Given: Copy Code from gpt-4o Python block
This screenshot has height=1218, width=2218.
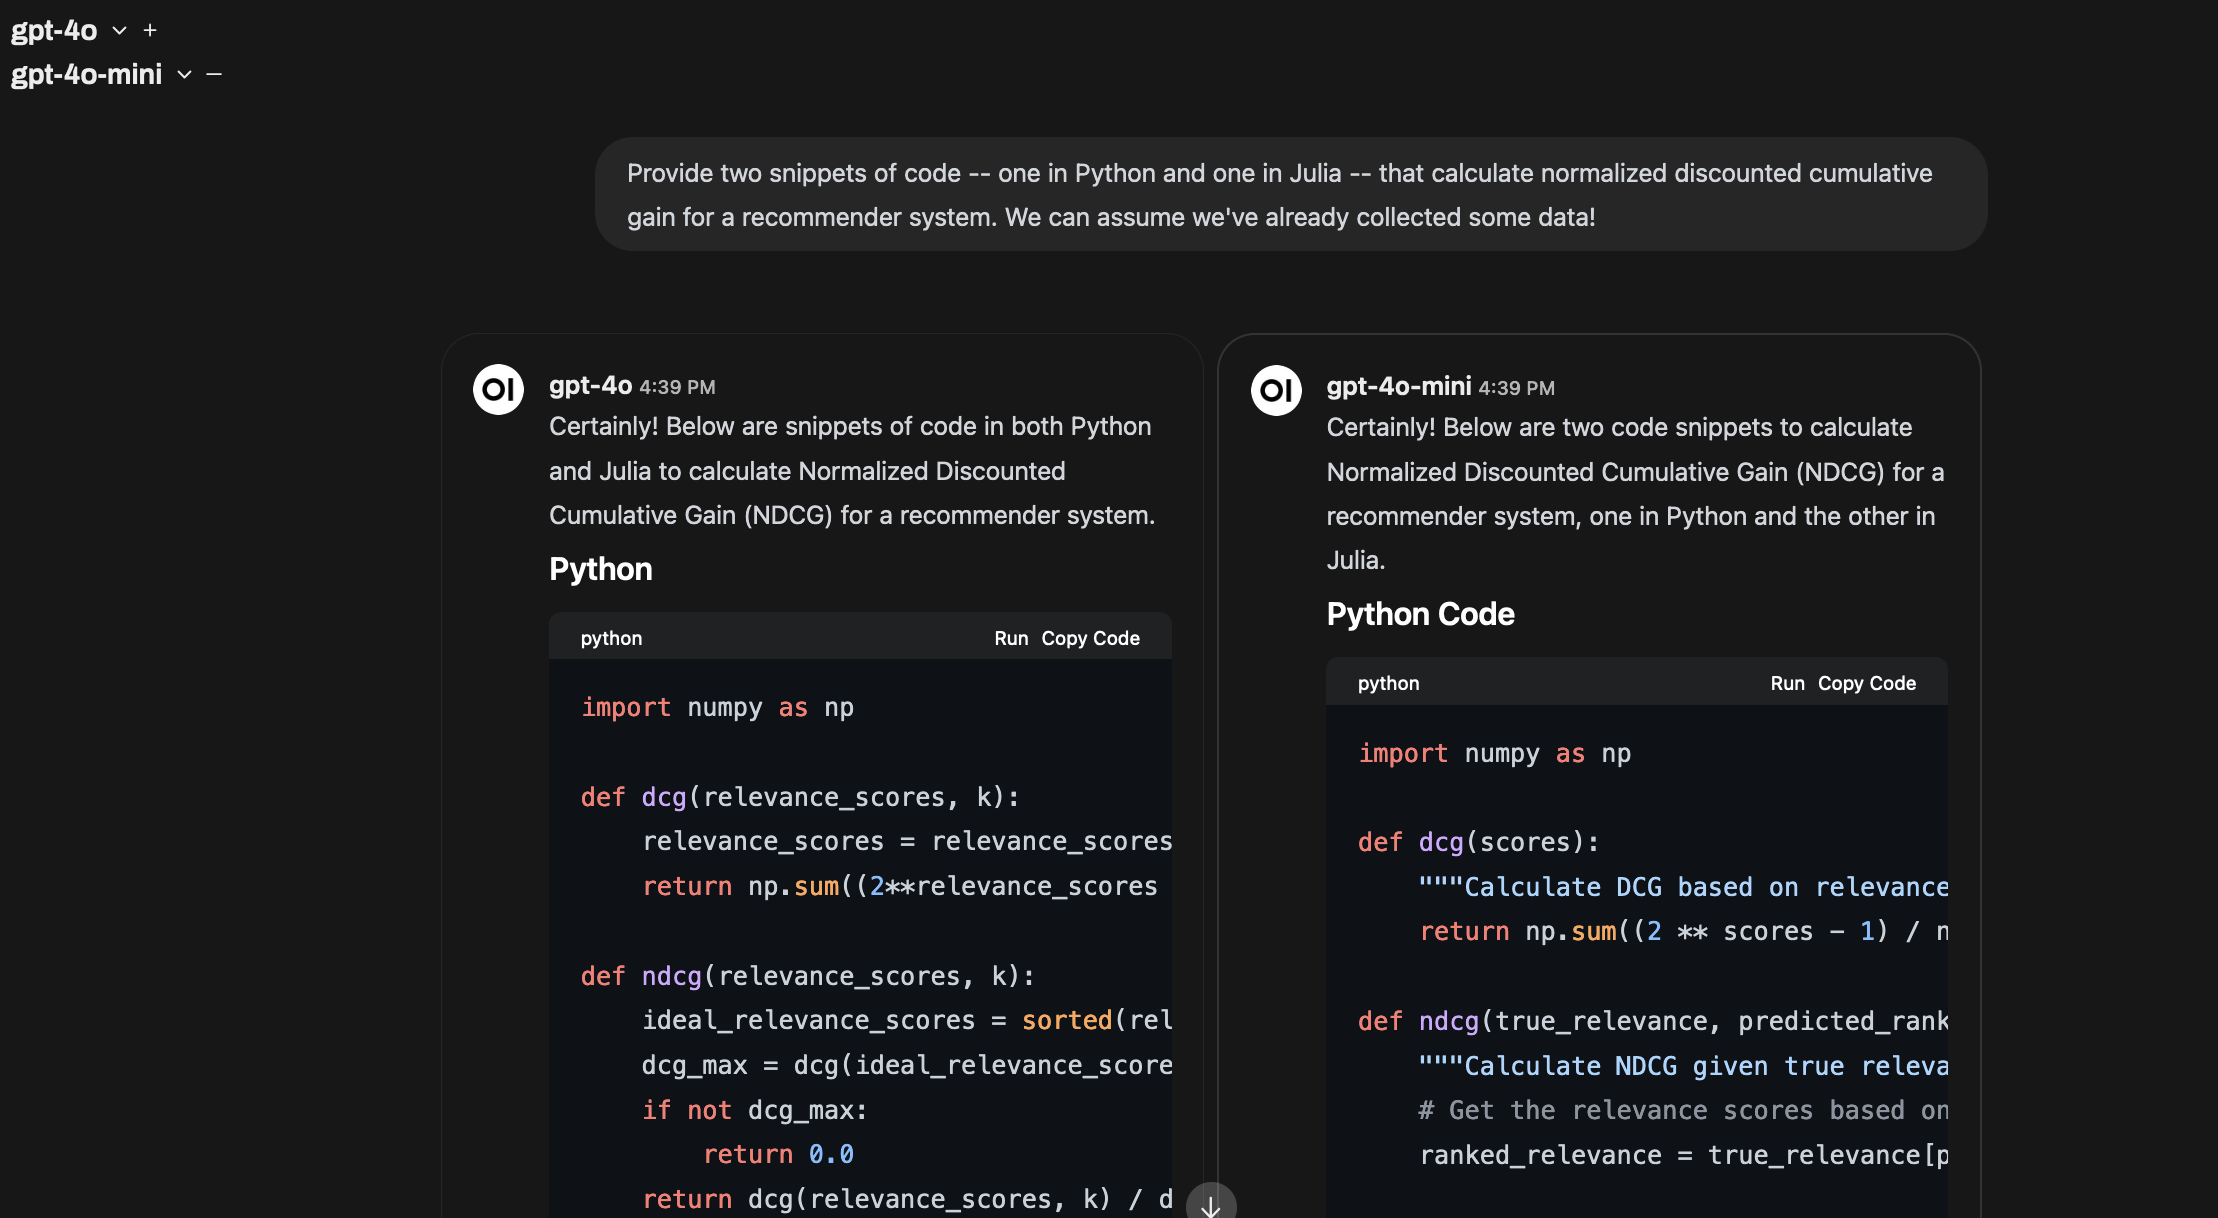Looking at the screenshot, I should (x=1090, y=638).
